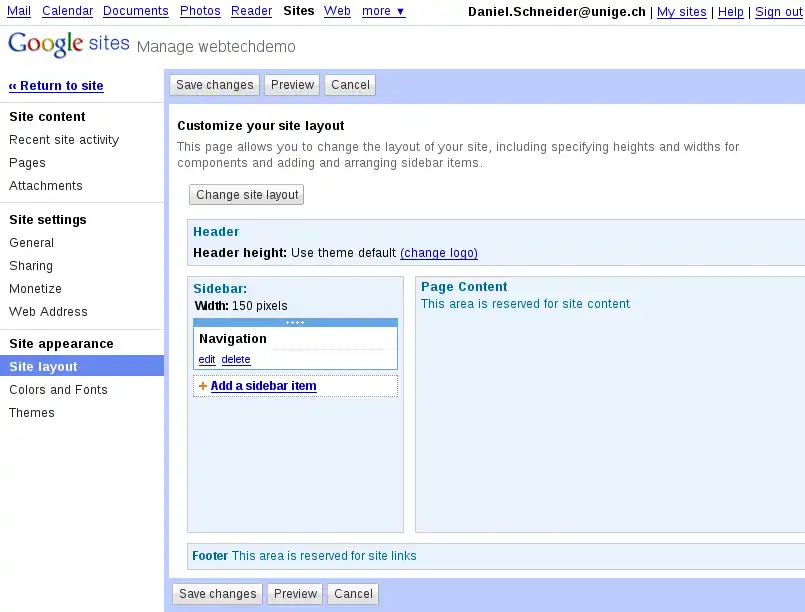Click the Google Sites logo
This screenshot has width=805, height=612.
68,45
